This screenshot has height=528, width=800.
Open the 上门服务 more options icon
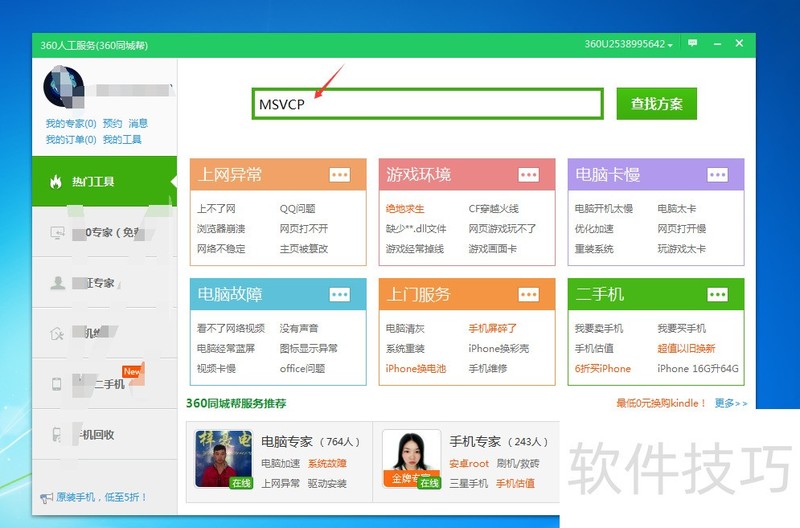[x=529, y=294]
